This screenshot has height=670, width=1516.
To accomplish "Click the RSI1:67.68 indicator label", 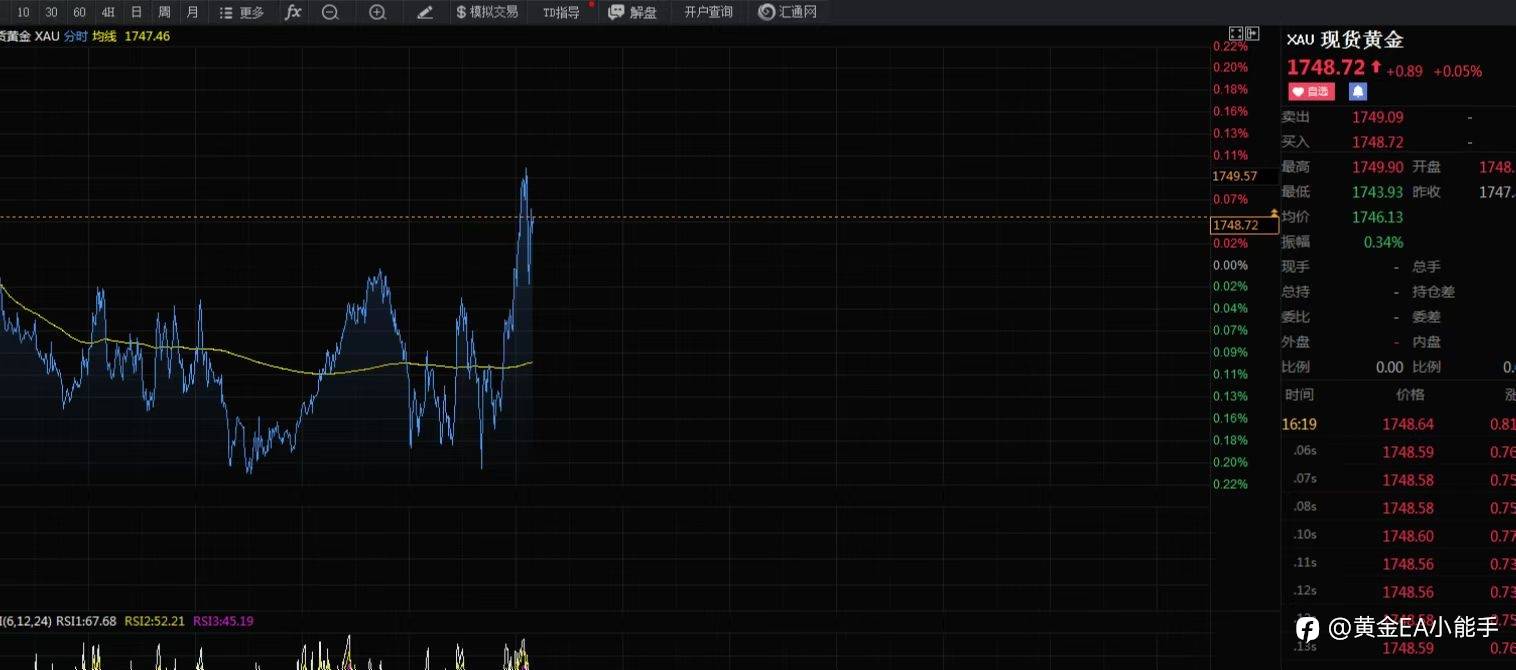I will click(x=86, y=621).
